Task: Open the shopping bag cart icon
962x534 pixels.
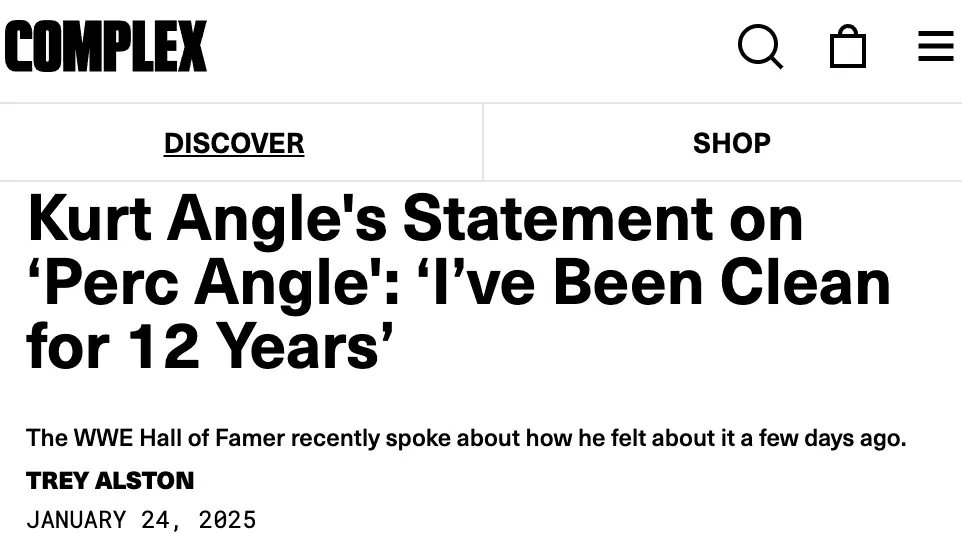Action: tap(848, 46)
